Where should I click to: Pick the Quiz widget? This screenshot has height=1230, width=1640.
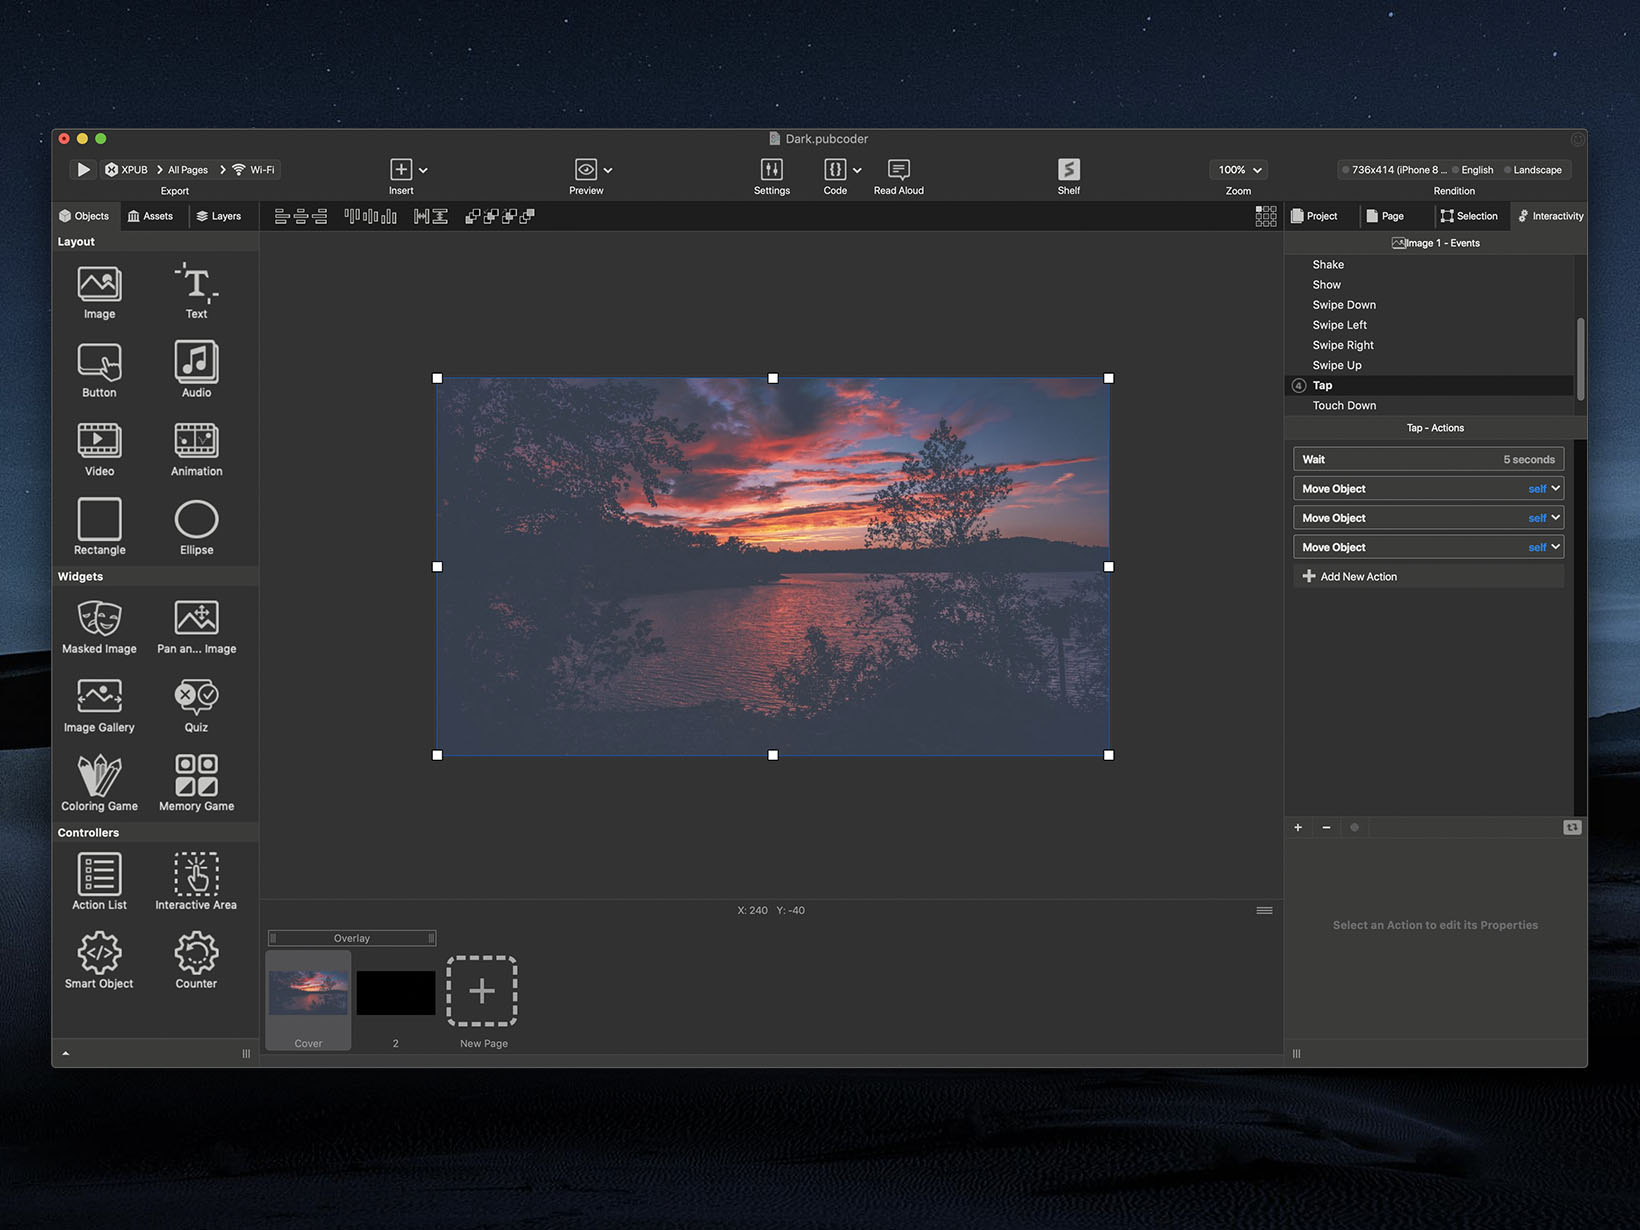(196, 698)
